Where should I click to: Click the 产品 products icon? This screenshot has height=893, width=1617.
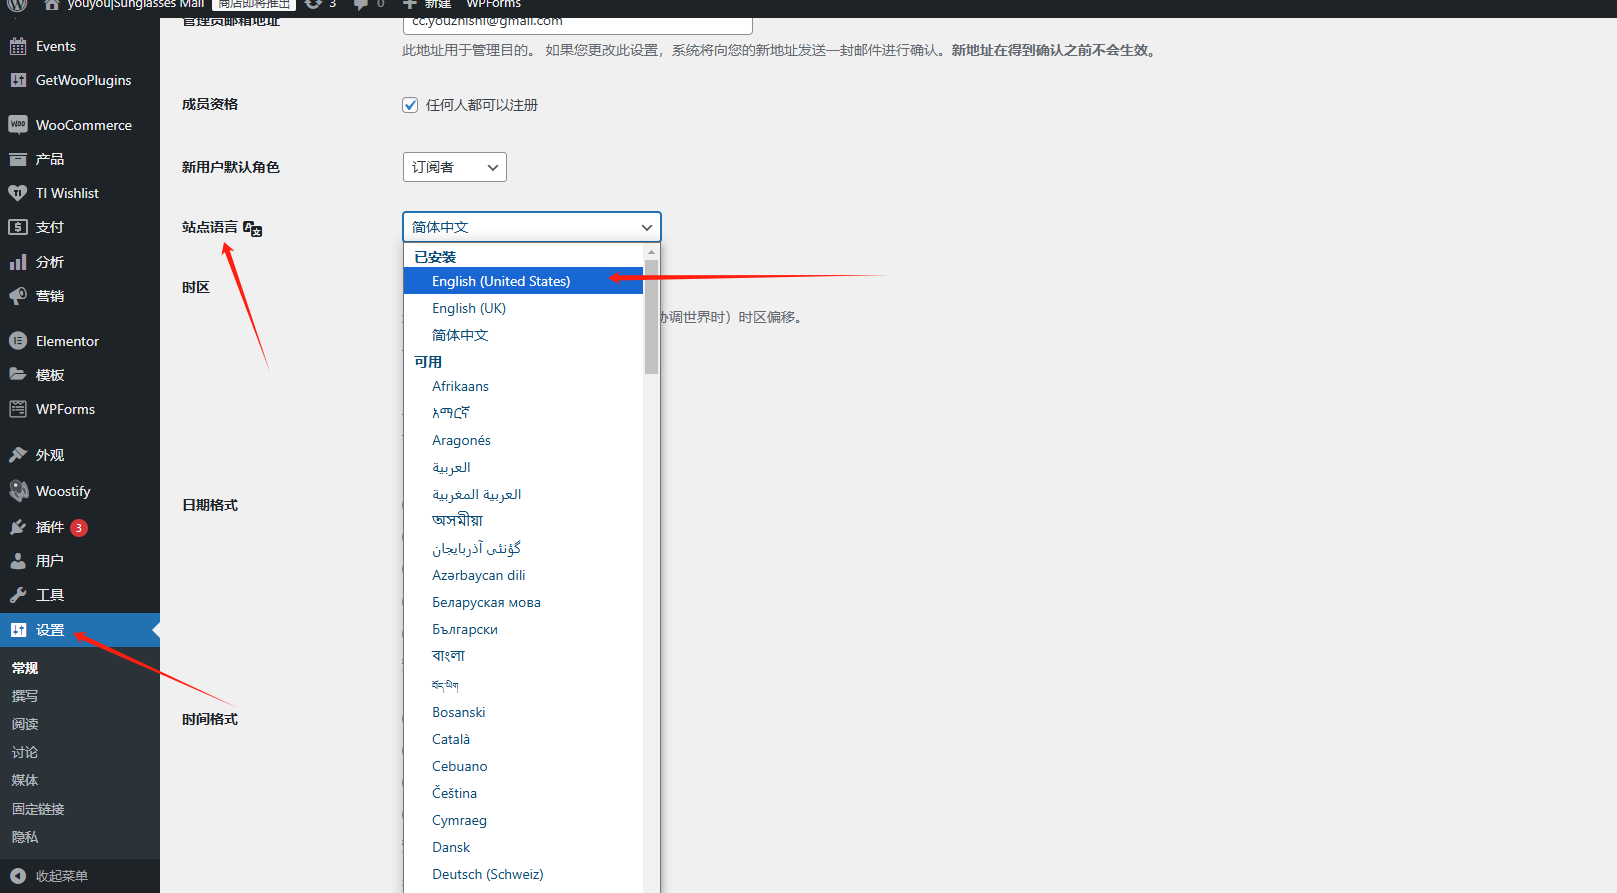pyautogui.click(x=18, y=159)
